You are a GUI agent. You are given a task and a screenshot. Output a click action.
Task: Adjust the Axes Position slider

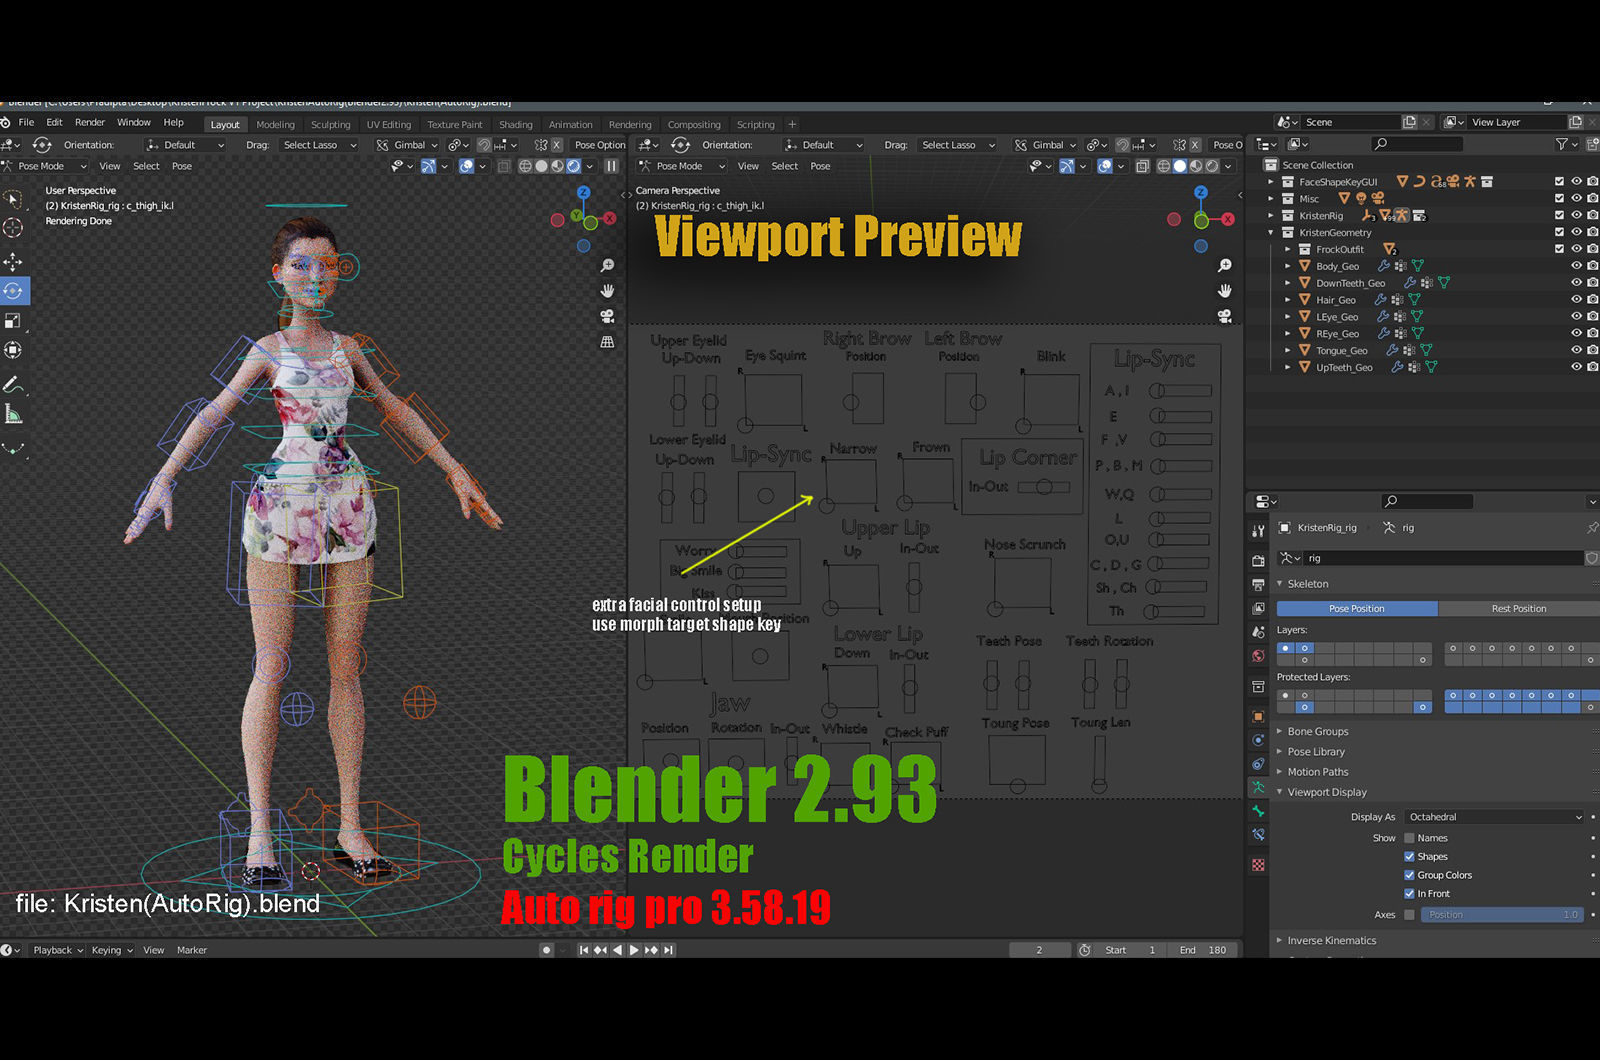1502,915
